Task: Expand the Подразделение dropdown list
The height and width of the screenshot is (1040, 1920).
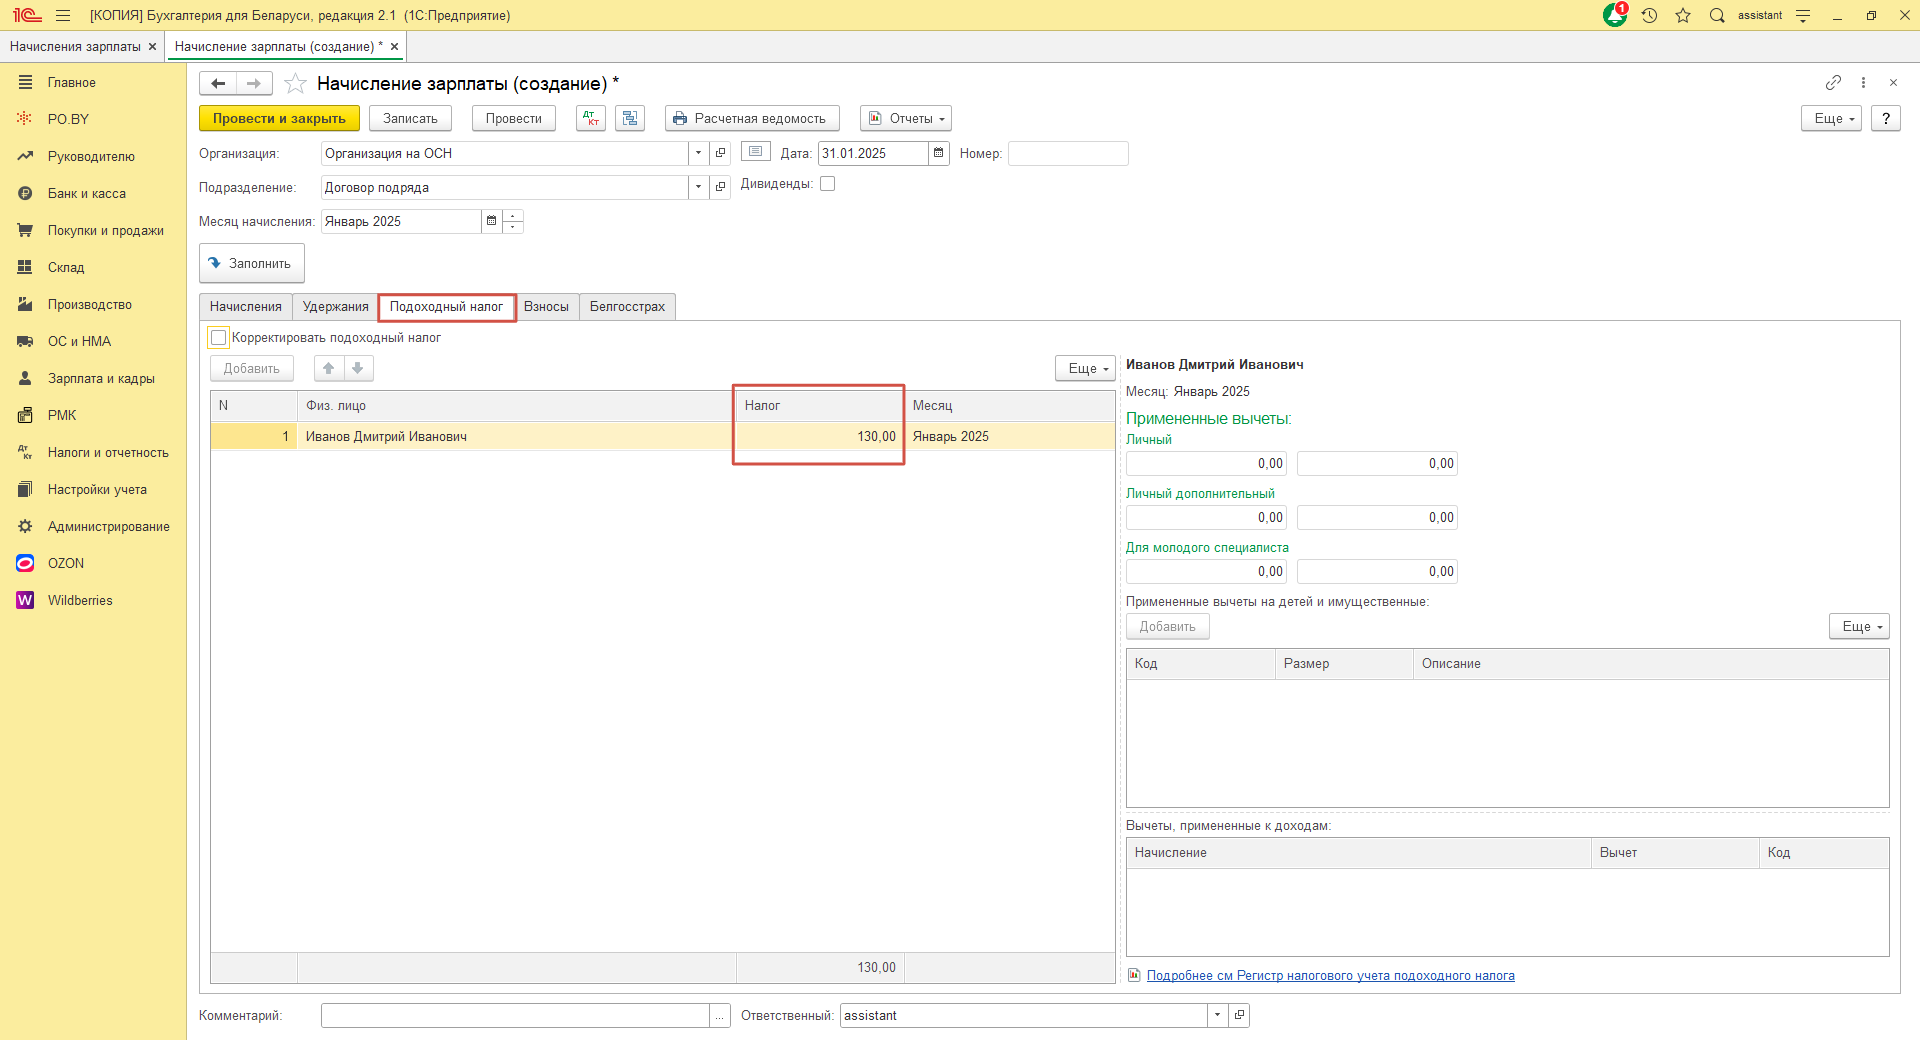Action: tap(698, 187)
